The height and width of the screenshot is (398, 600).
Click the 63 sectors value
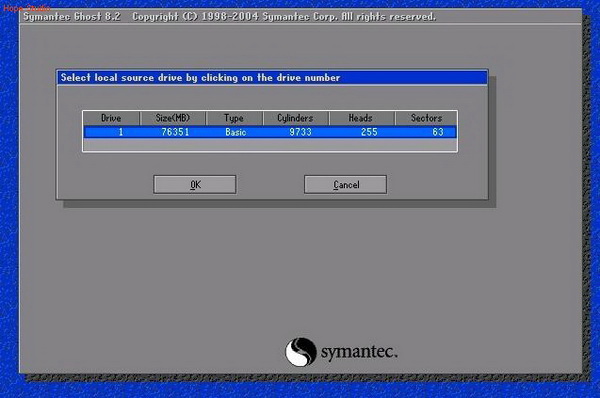(x=438, y=132)
